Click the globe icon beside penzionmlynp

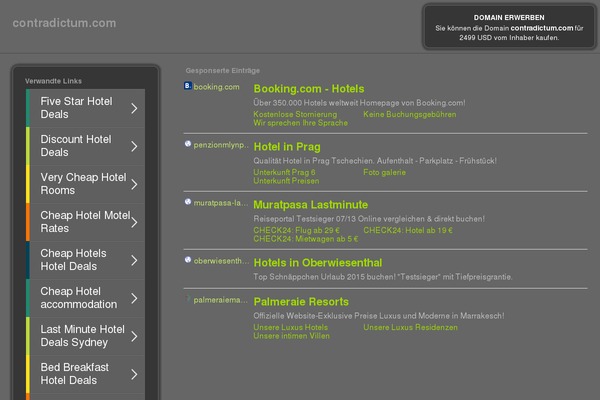pos(188,144)
